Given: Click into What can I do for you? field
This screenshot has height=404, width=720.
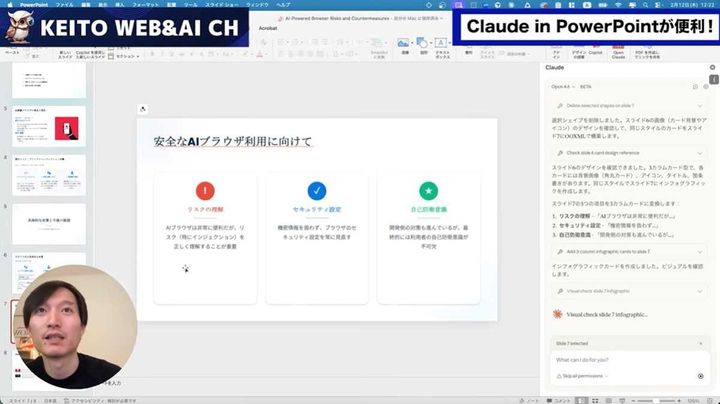Looking at the screenshot, I should pos(629,360).
